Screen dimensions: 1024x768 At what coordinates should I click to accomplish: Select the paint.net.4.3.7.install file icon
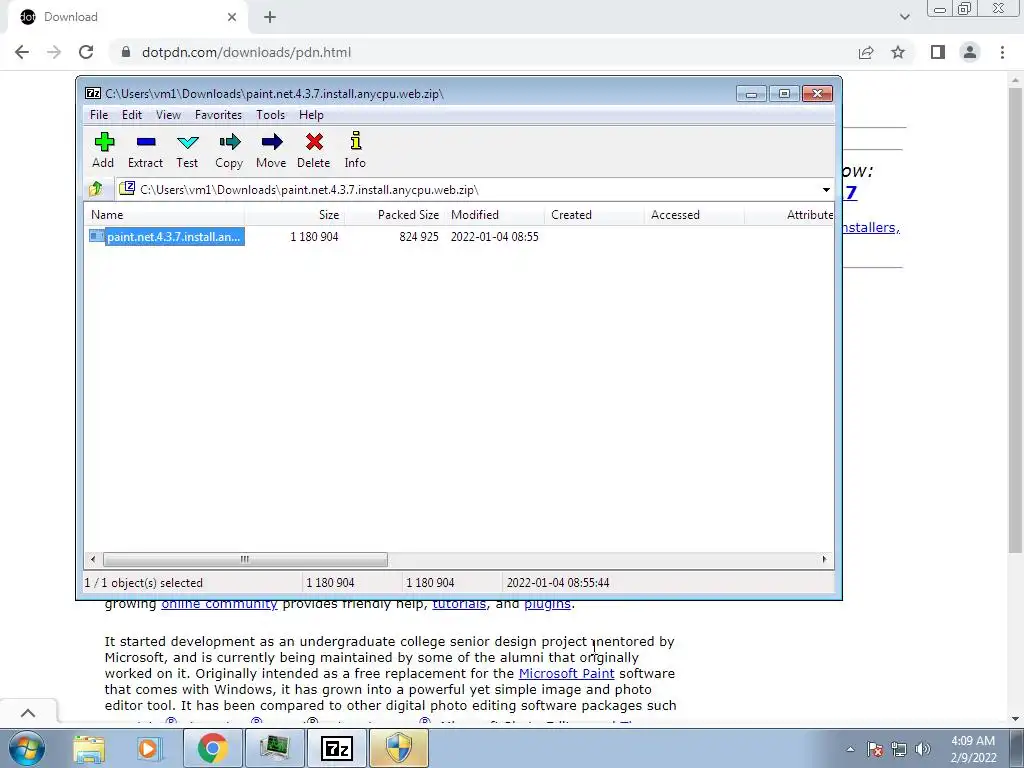(x=97, y=236)
